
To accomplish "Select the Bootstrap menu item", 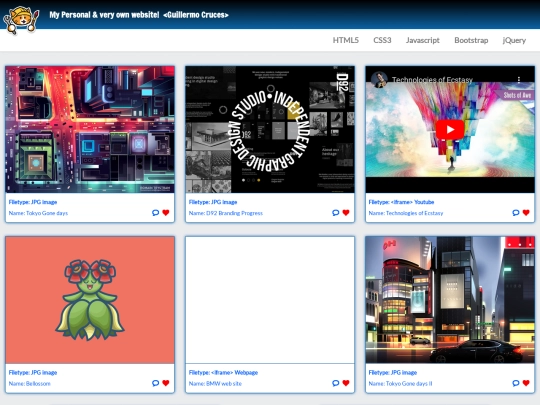I will (x=471, y=40).
